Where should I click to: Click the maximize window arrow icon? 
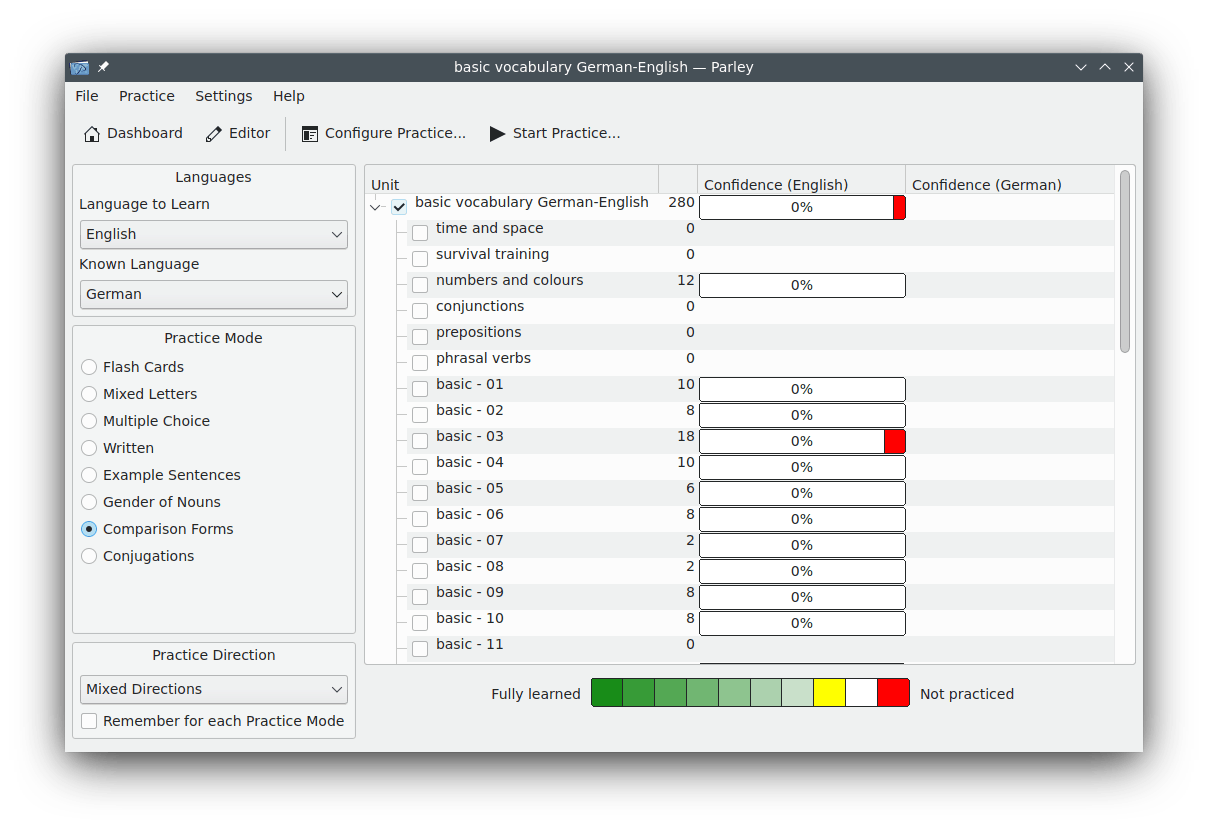click(1105, 67)
